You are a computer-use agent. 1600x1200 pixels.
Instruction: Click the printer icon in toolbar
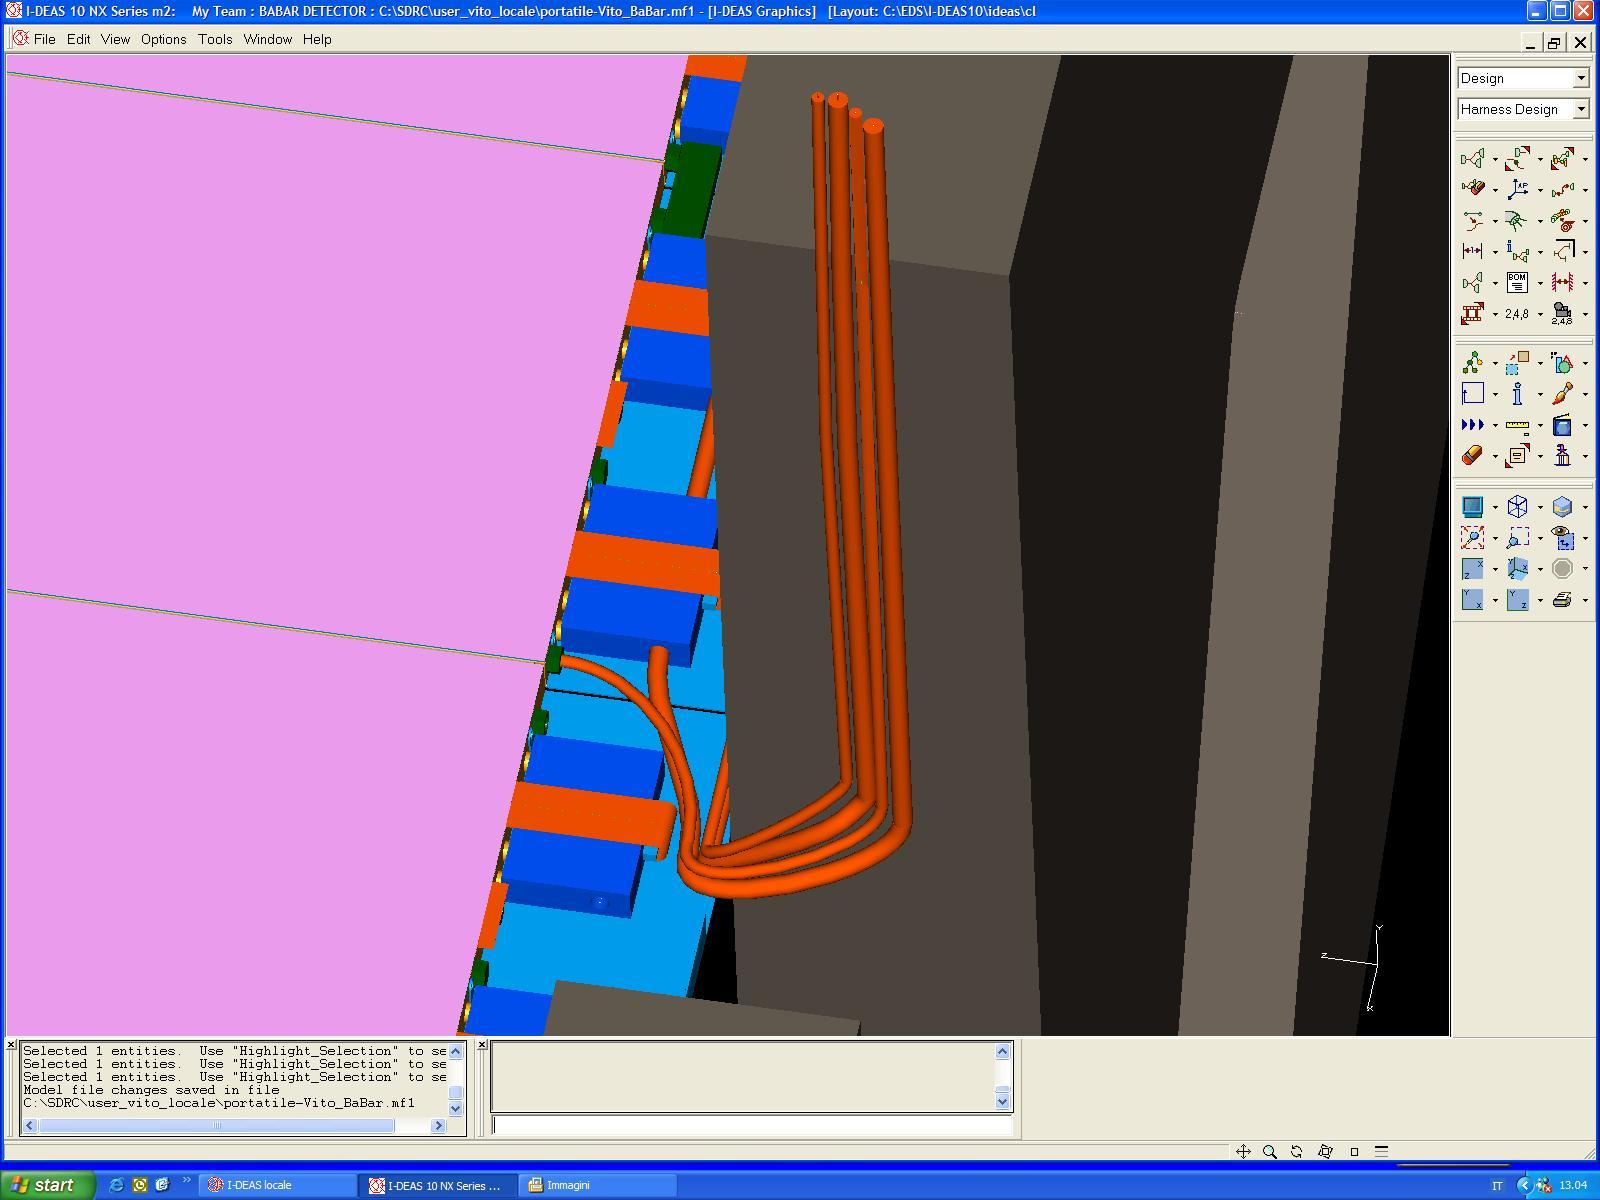tap(1562, 600)
